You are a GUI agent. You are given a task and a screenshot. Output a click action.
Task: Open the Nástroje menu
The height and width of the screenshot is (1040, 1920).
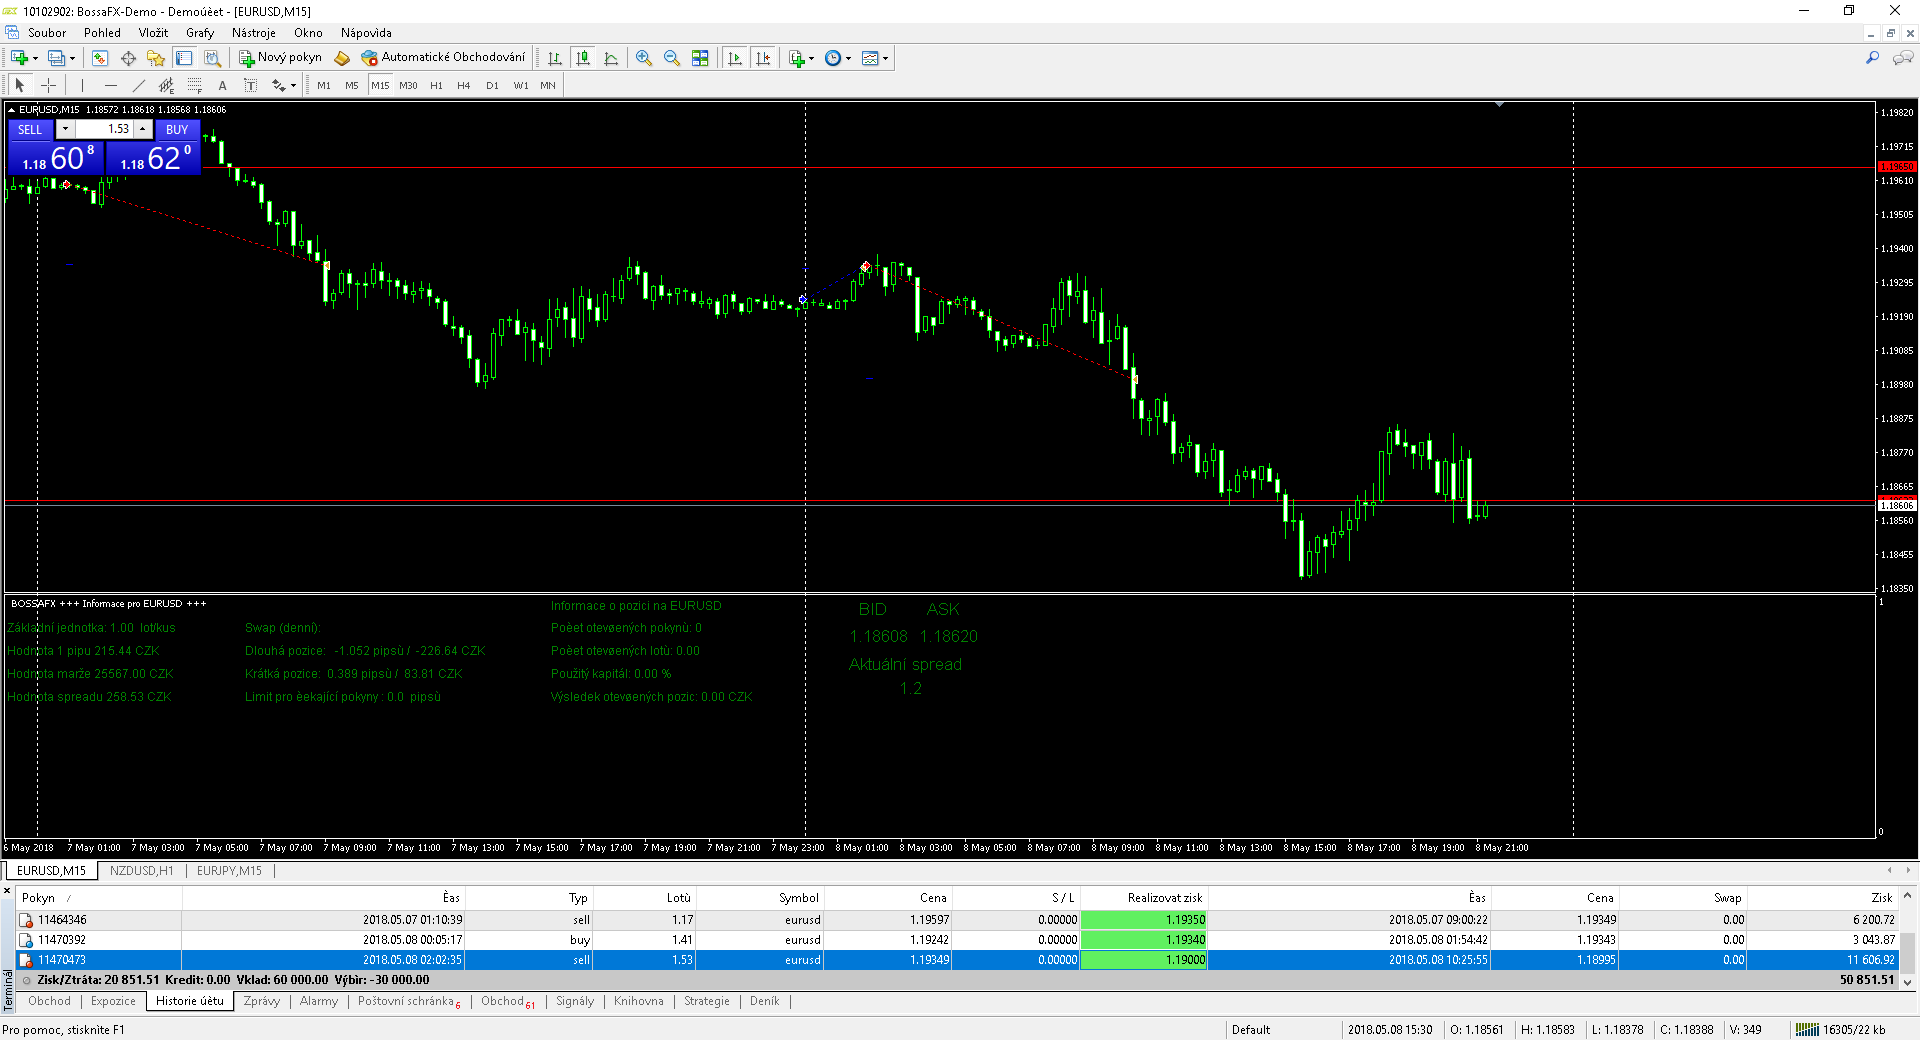[x=253, y=32]
